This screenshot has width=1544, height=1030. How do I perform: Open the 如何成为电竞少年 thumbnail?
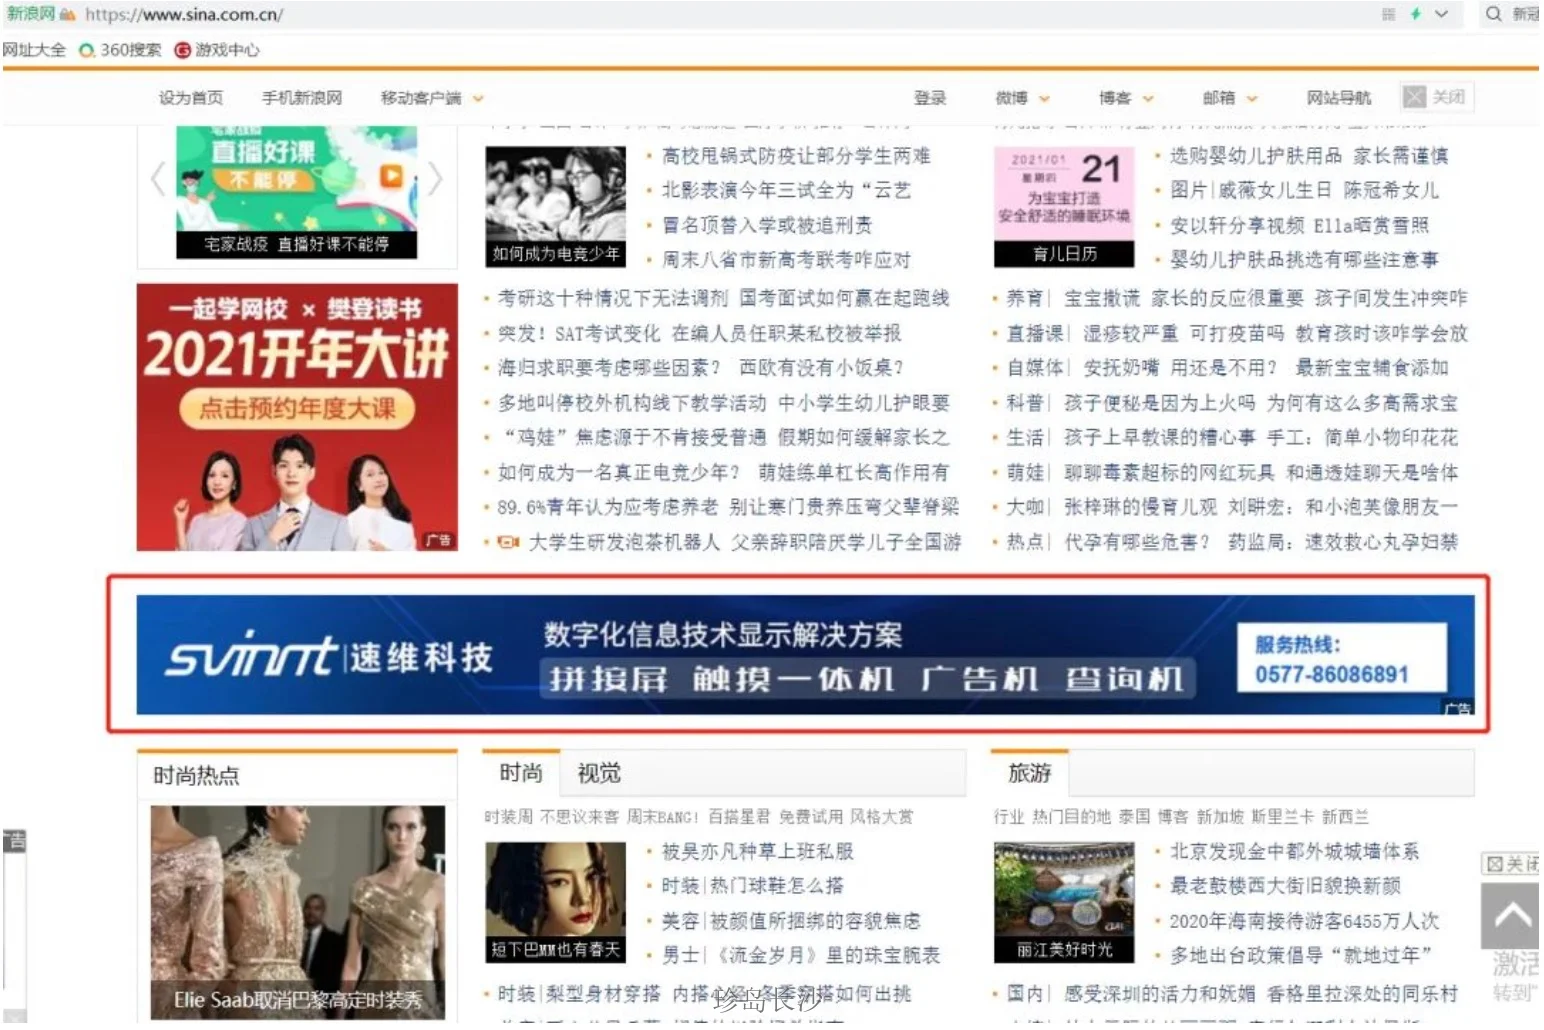(555, 207)
